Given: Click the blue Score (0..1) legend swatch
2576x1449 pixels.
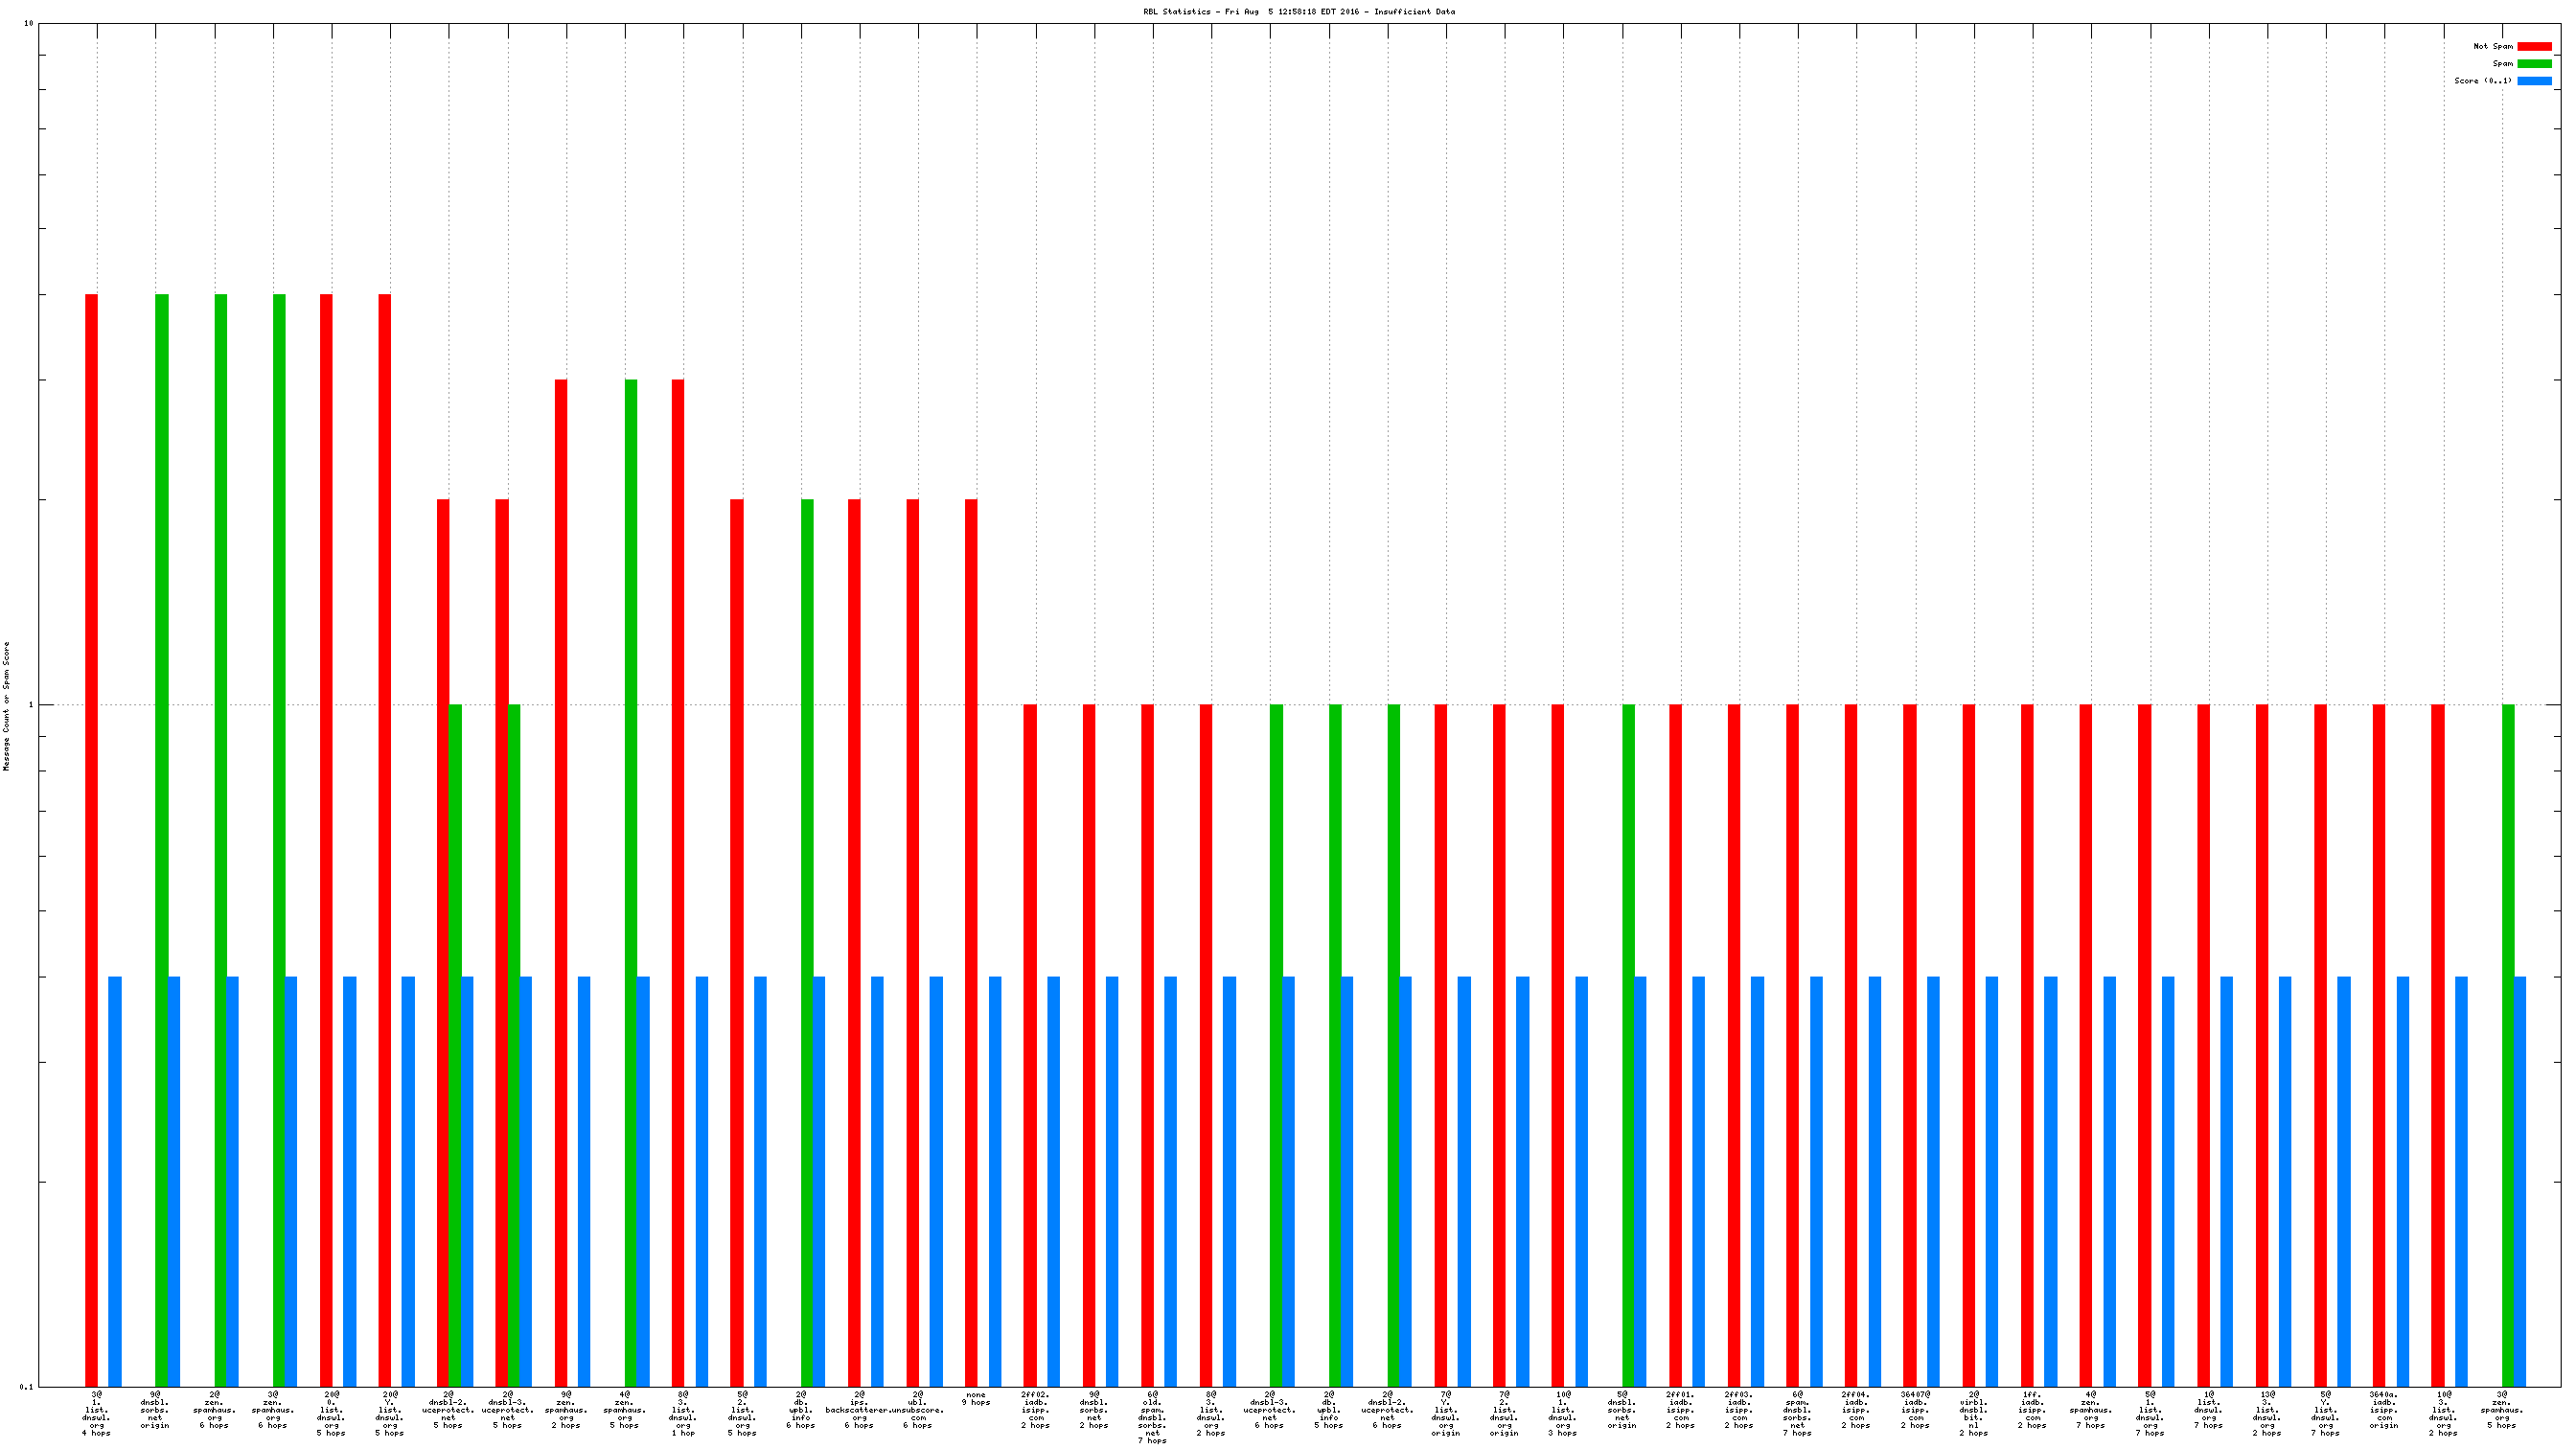Looking at the screenshot, I should pyautogui.click(x=2533, y=80).
